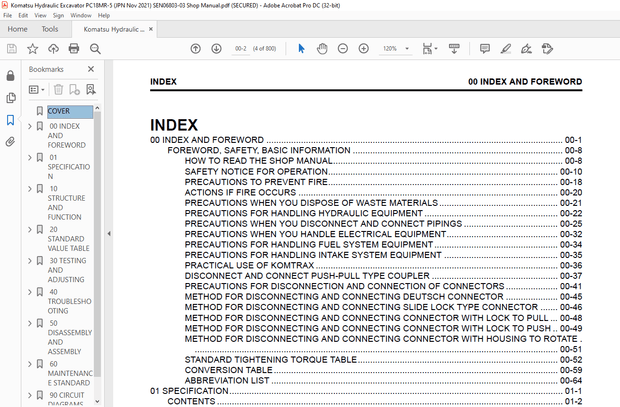
Task: Expand the 50 DISASSEMBLY AND ASSEMBLY bookmark
Action: (30, 323)
